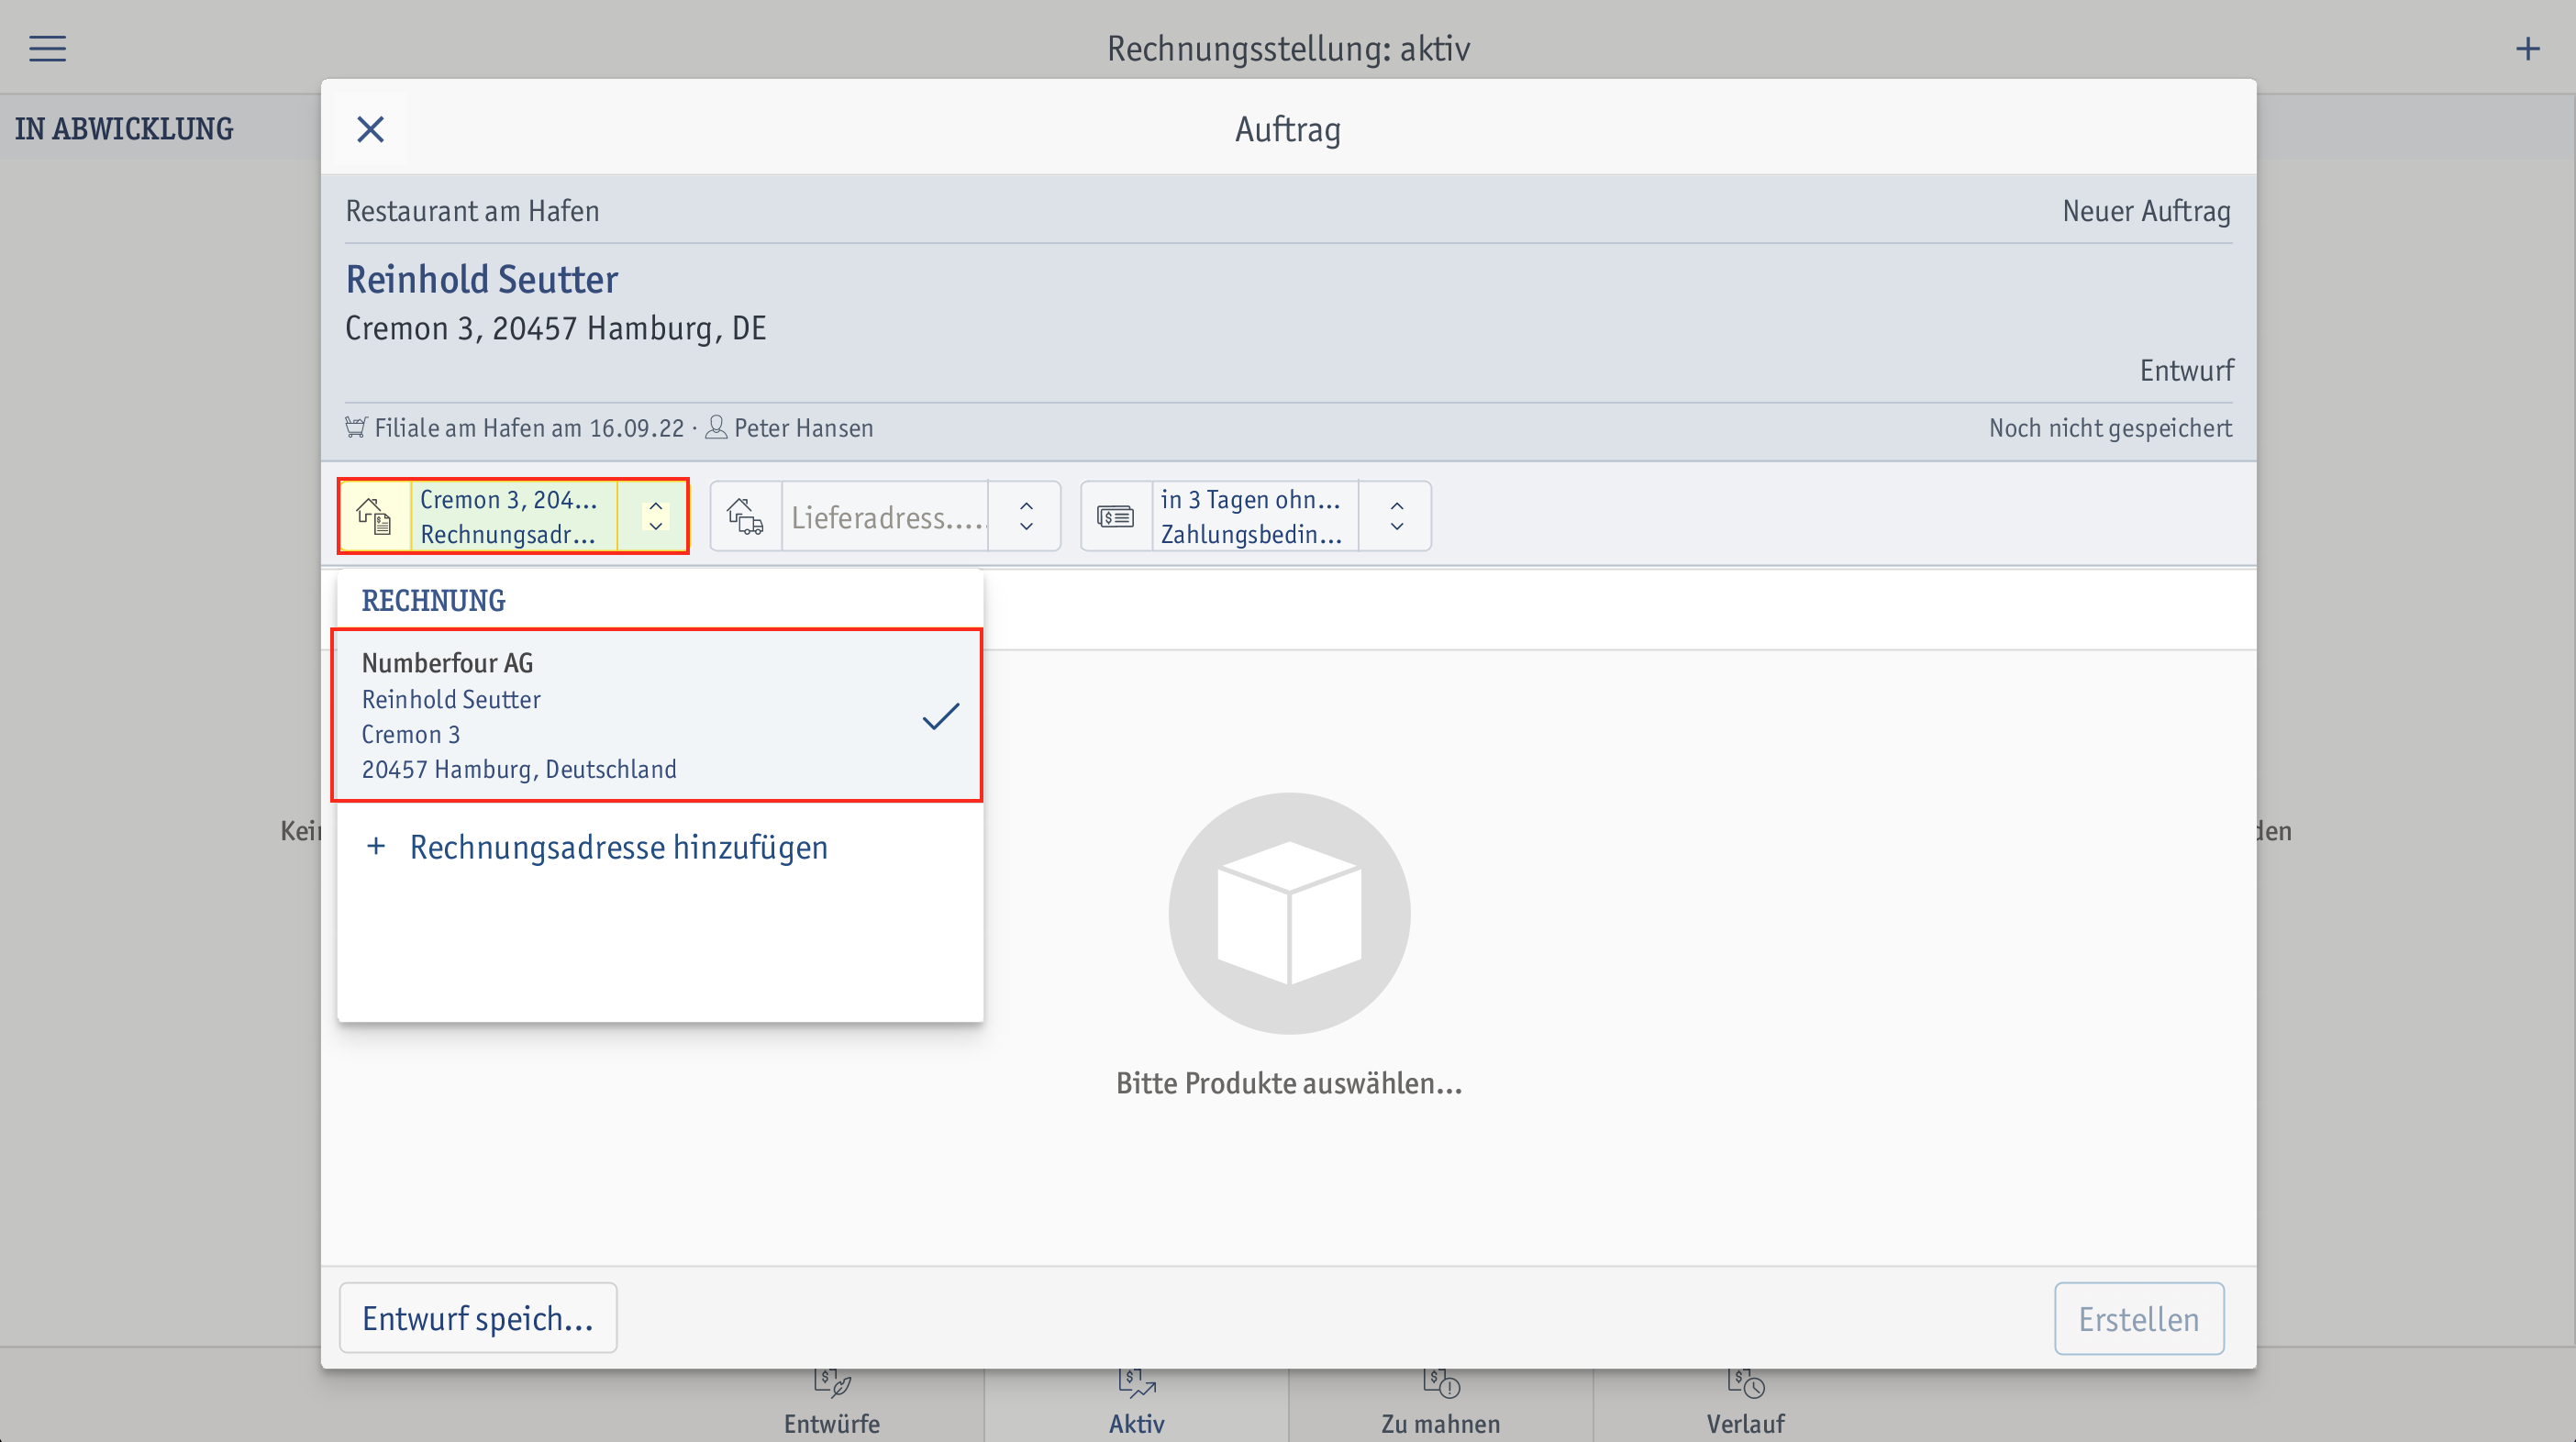
Task: Click the IN ABWICKLUNG header
Action: tap(124, 129)
